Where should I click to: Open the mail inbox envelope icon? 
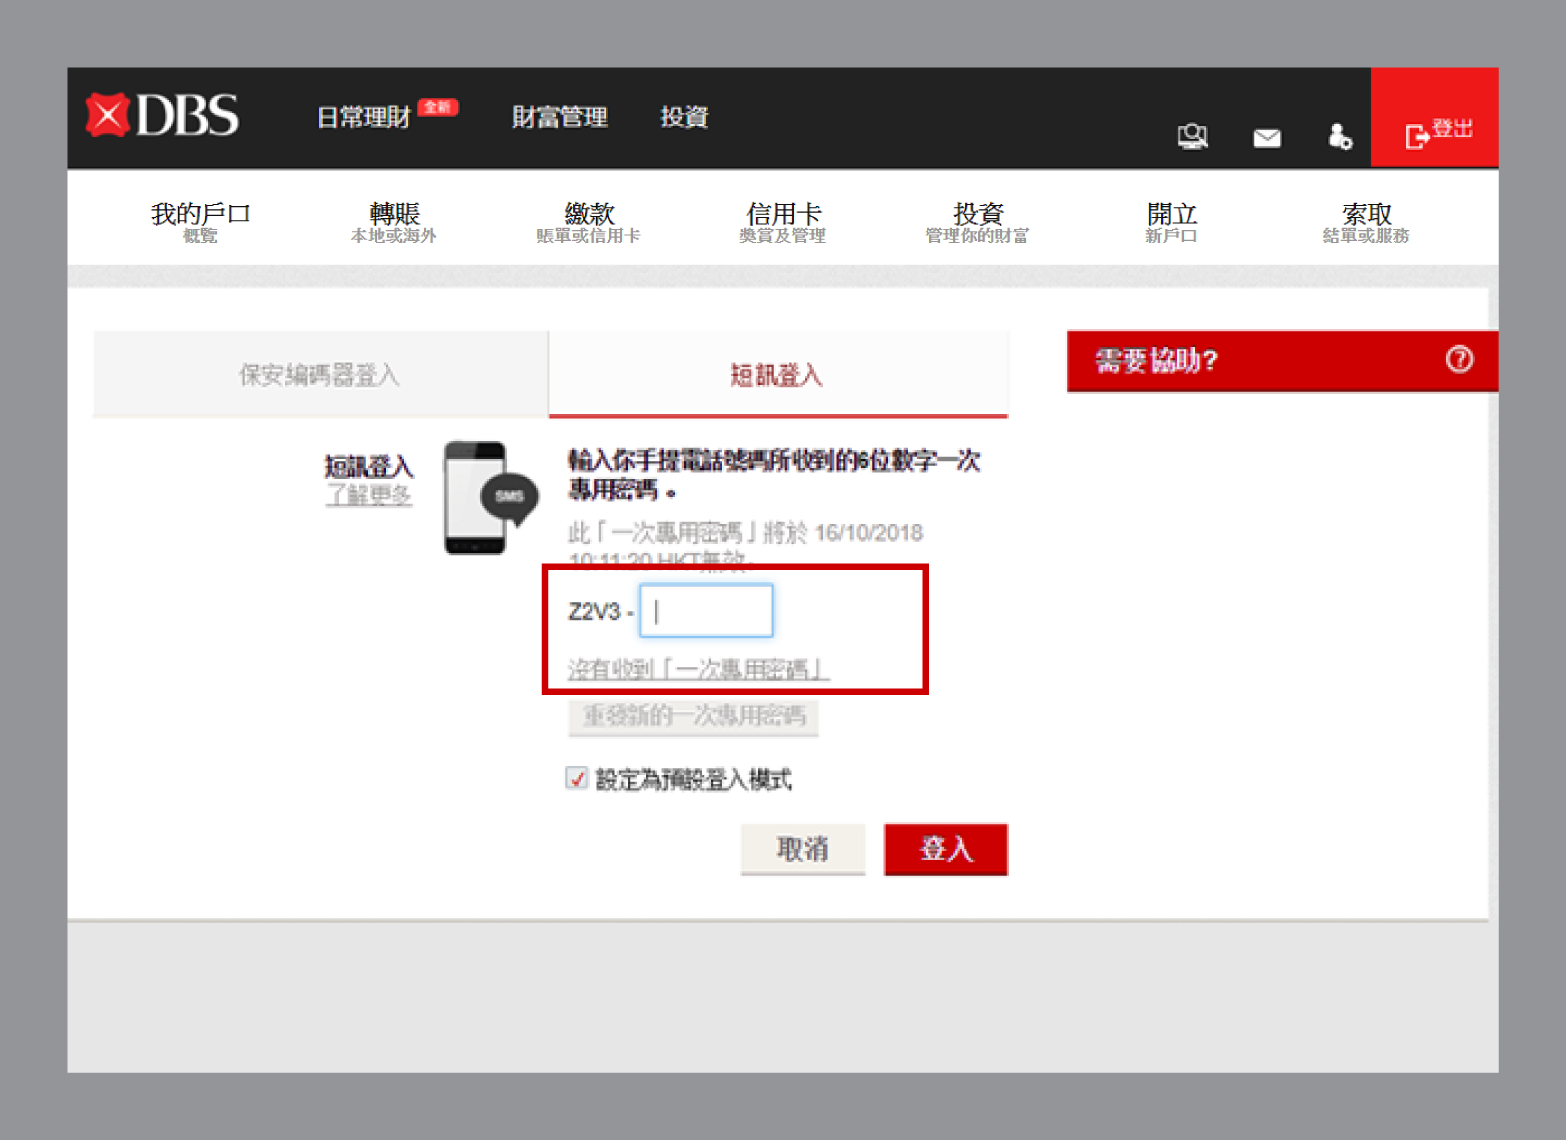point(1267,138)
